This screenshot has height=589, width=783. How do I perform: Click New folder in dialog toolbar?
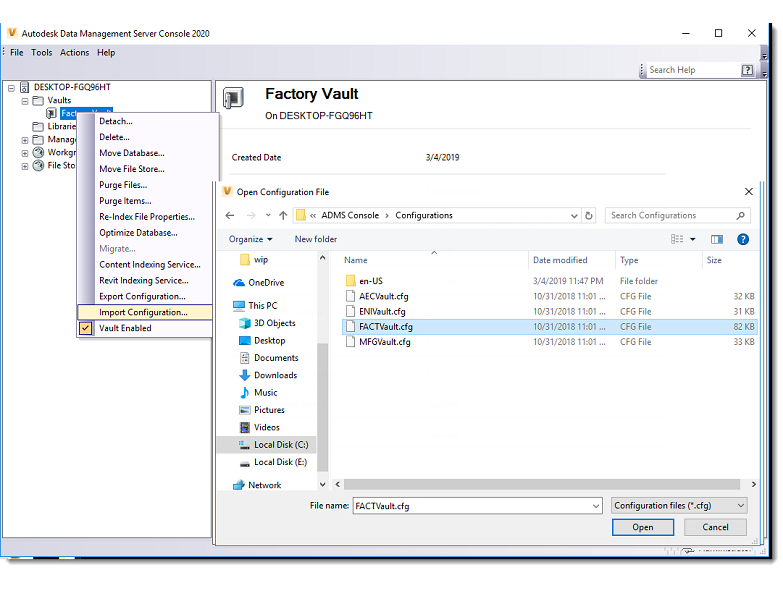coord(316,239)
